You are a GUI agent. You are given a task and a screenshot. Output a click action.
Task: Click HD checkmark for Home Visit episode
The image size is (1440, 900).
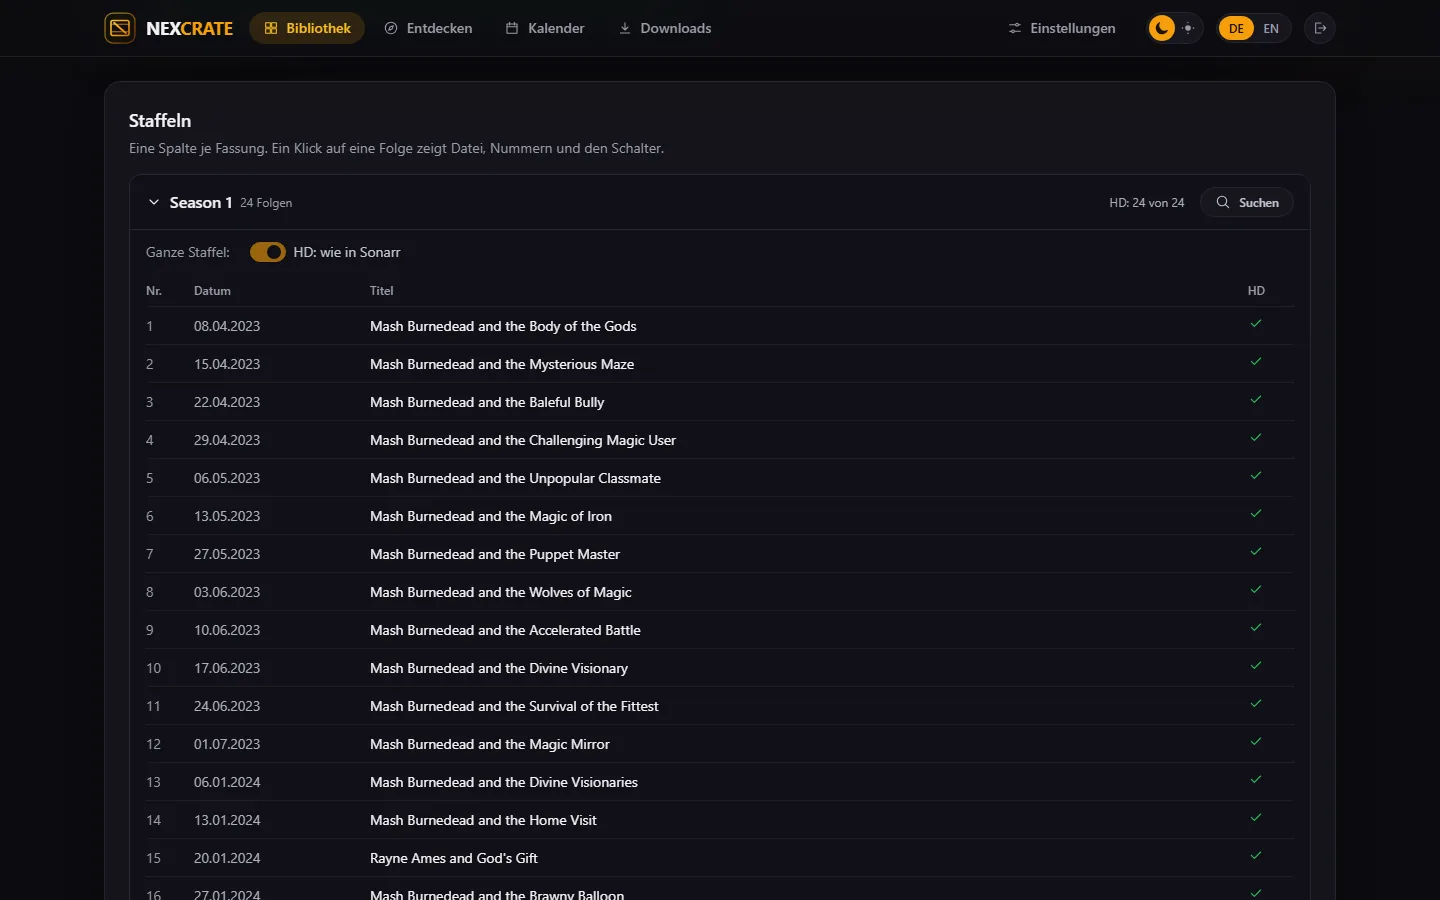point(1256,818)
